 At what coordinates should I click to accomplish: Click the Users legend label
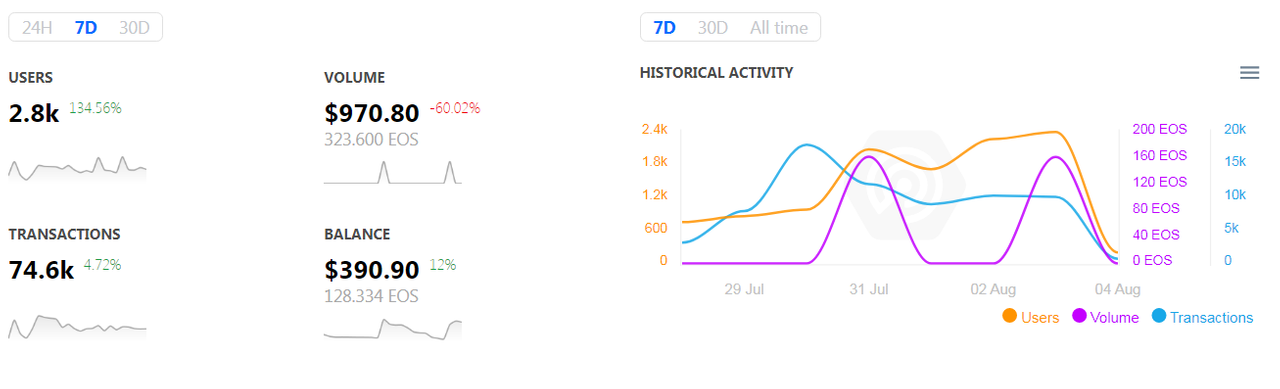pos(1040,317)
